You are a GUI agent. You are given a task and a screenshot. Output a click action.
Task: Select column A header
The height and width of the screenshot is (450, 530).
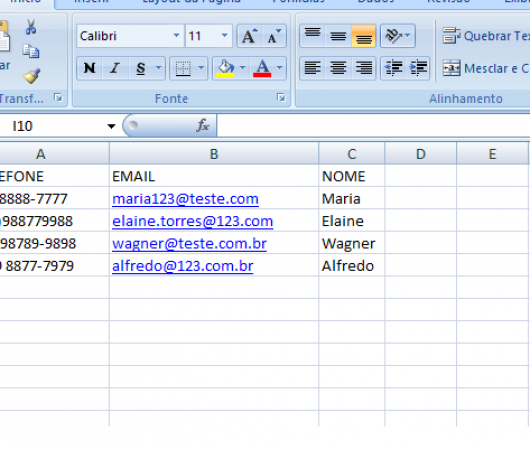[x=54, y=154]
